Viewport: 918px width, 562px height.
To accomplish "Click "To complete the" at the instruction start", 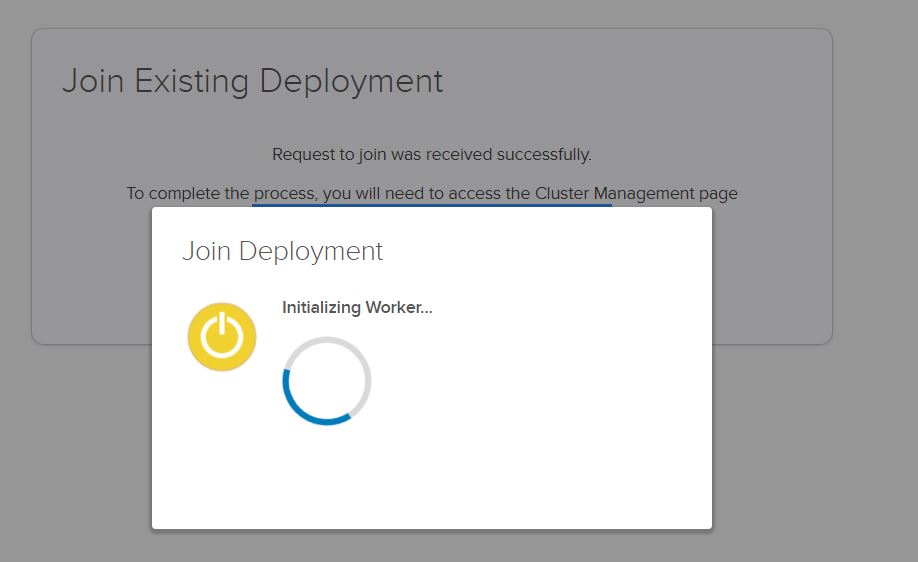I will click(x=187, y=193).
